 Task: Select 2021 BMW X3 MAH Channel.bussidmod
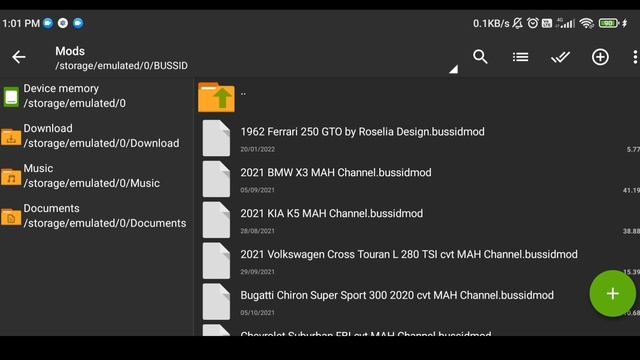point(336,173)
